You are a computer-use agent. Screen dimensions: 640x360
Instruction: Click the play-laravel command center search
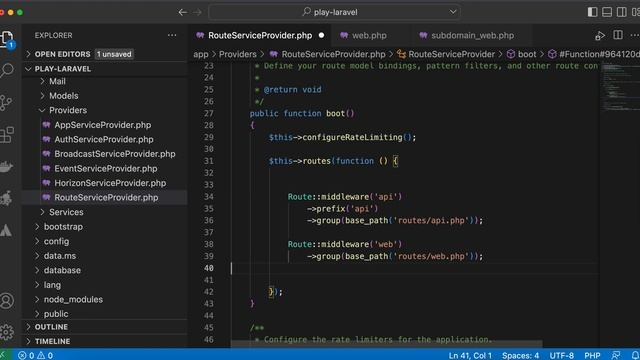(x=335, y=12)
